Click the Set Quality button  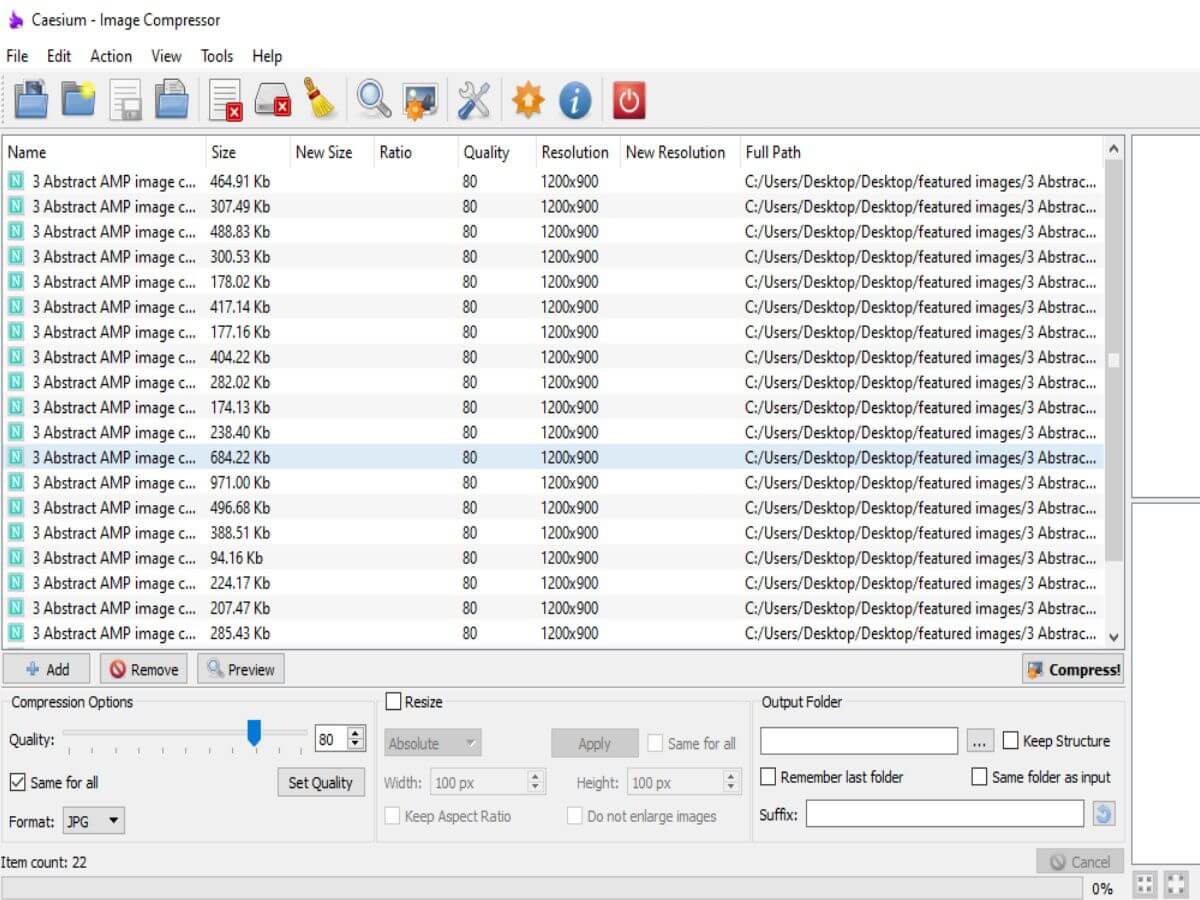pos(320,782)
